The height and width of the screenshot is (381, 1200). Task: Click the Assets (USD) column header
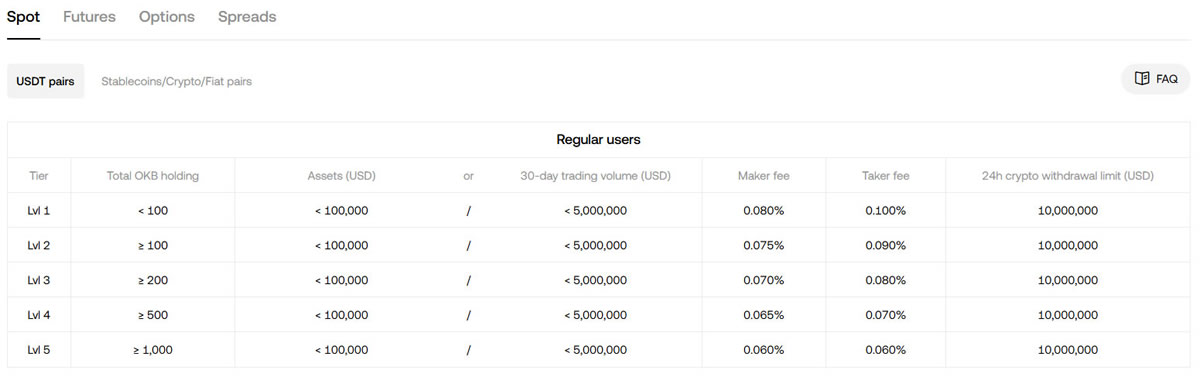(341, 175)
